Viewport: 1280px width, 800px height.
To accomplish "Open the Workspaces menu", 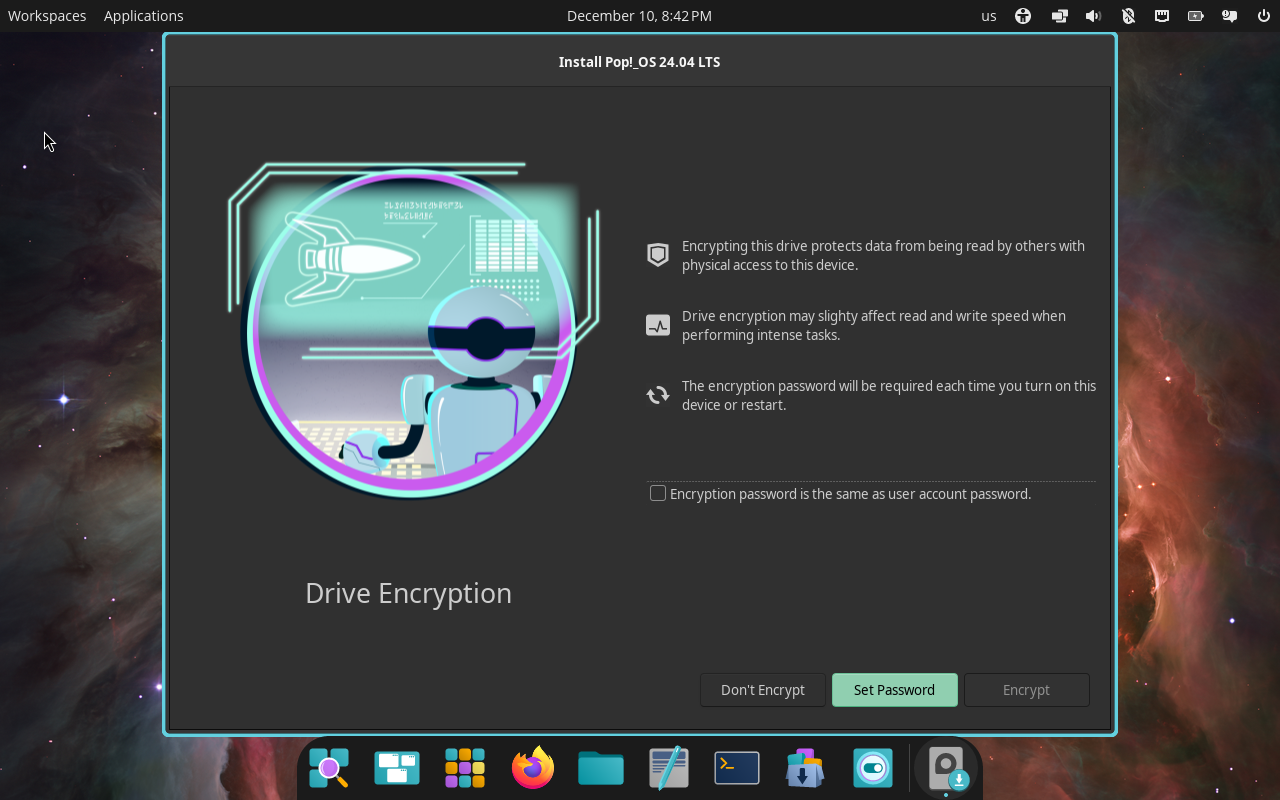I will [46, 15].
